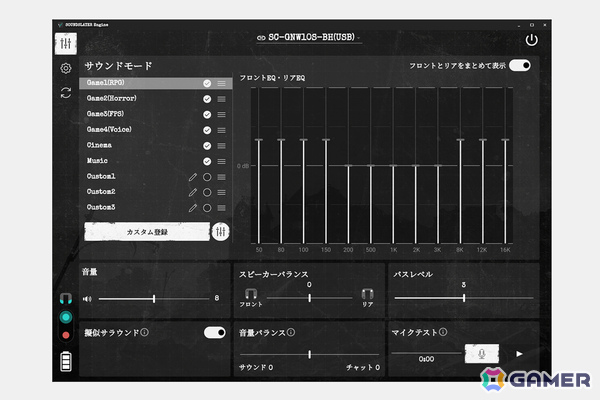The width and height of the screenshot is (600, 400).
Task: Click the 1K EQ band handle
Action: pos(393,166)
